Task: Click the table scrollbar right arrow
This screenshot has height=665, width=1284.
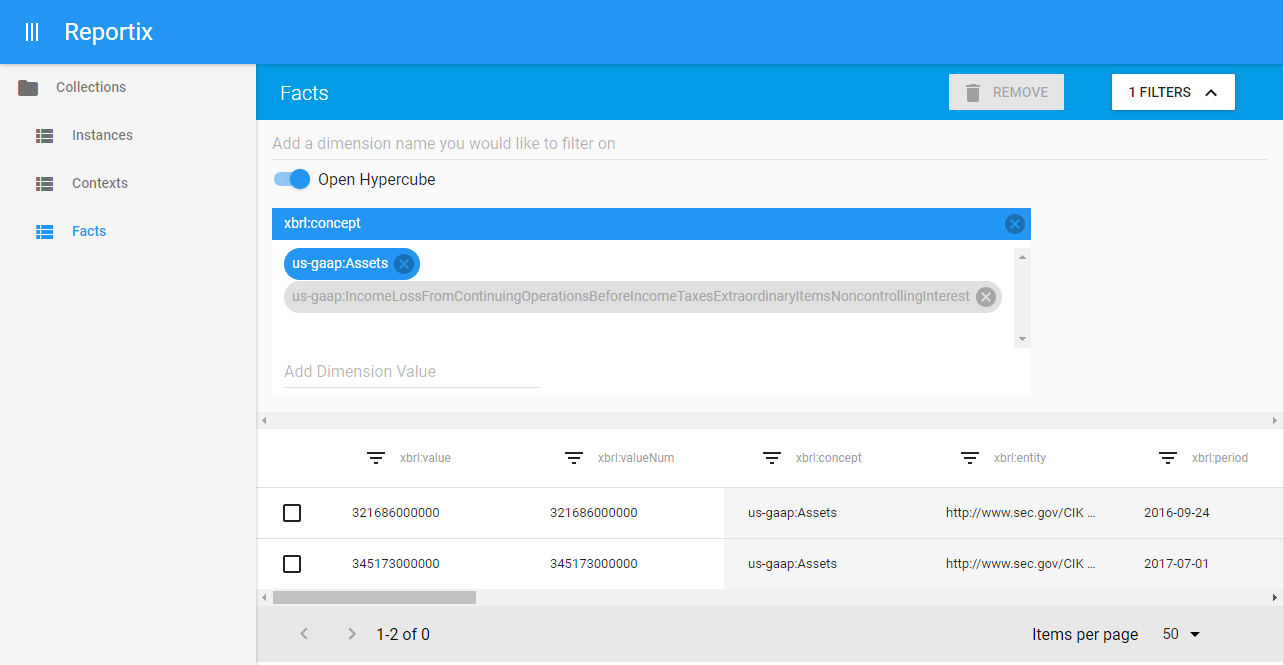Action: click(1275, 597)
